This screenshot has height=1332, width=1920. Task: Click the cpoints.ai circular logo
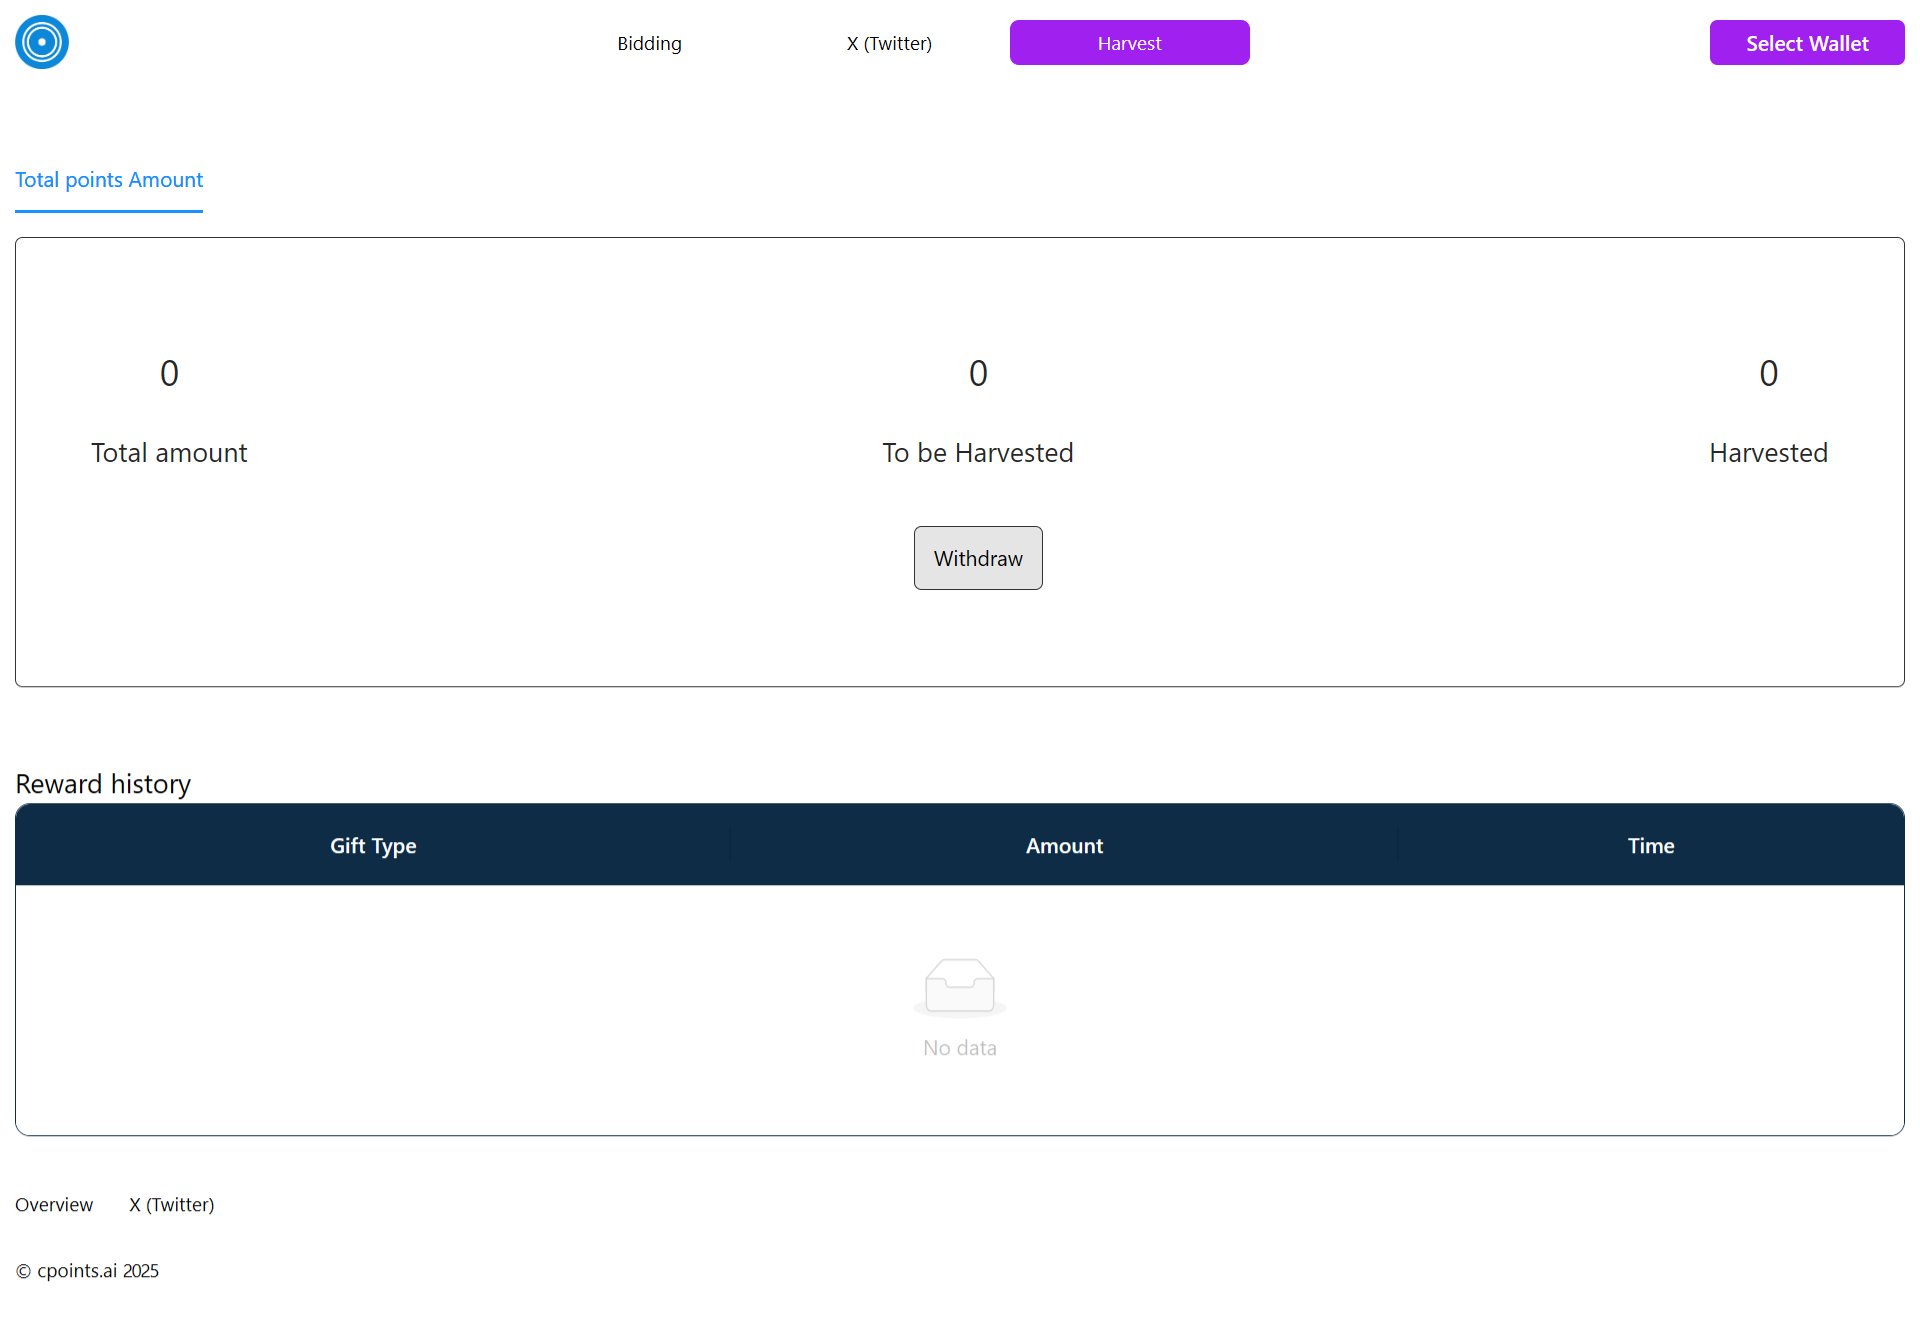coord(42,42)
